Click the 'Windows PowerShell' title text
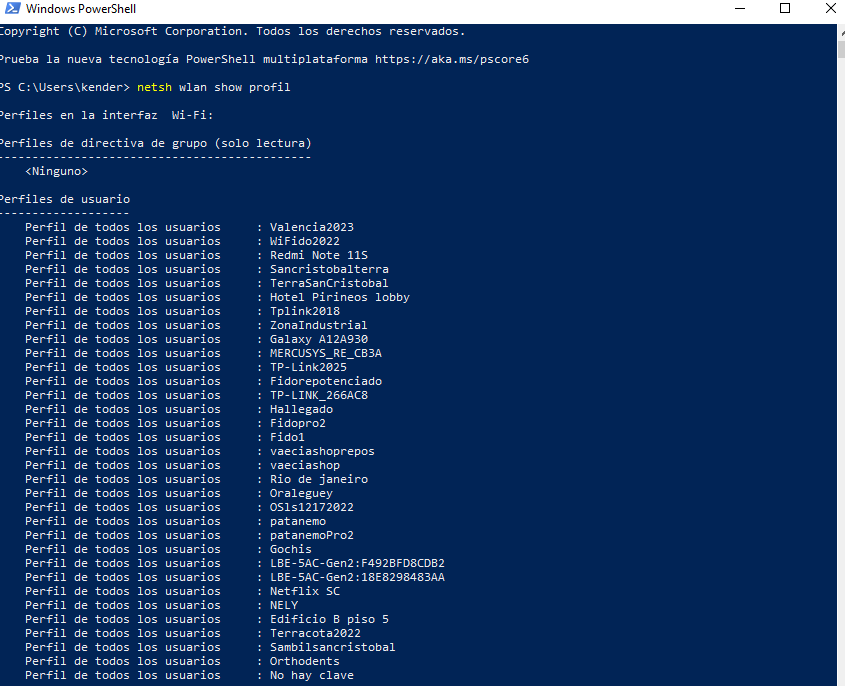The width and height of the screenshot is (845, 686). [x=81, y=9]
